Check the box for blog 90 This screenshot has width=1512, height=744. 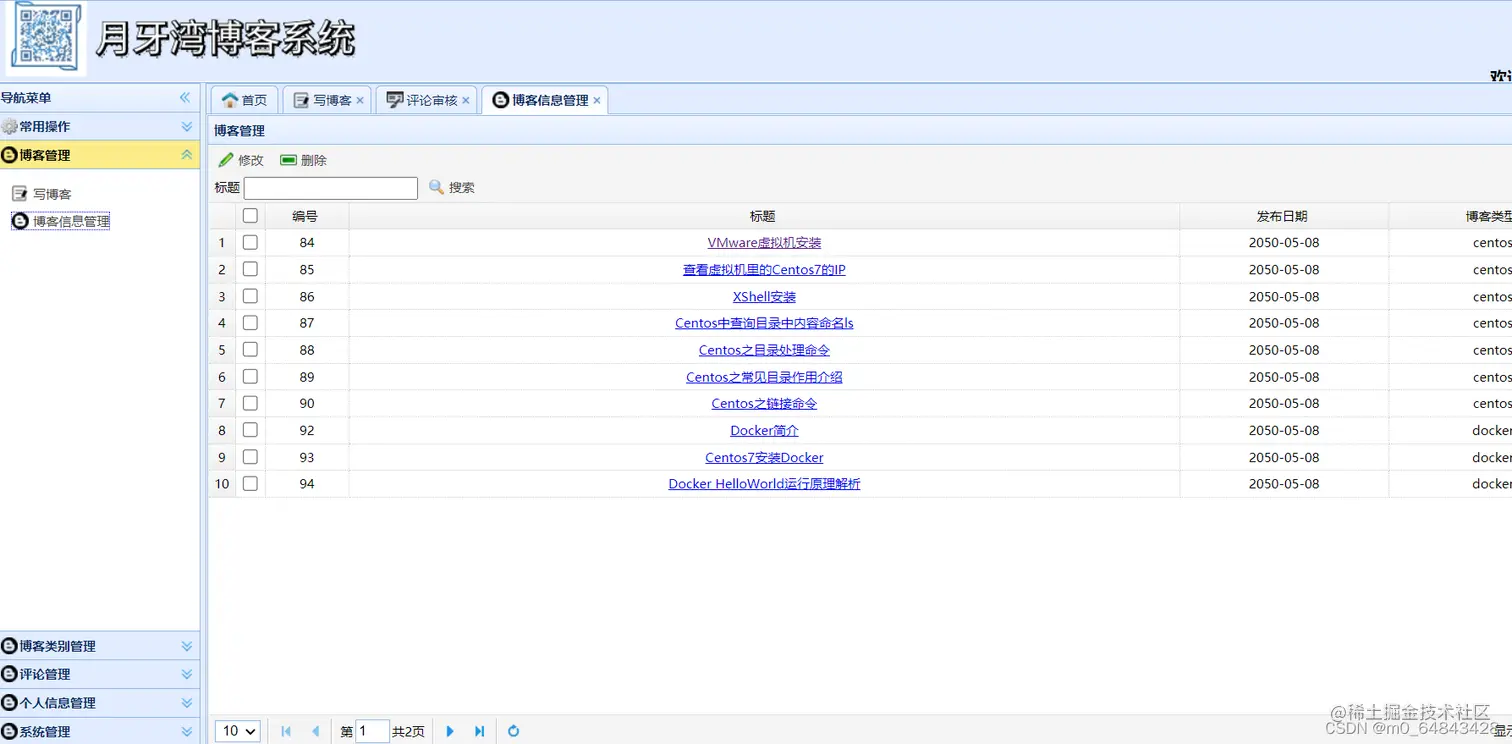tap(250, 403)
